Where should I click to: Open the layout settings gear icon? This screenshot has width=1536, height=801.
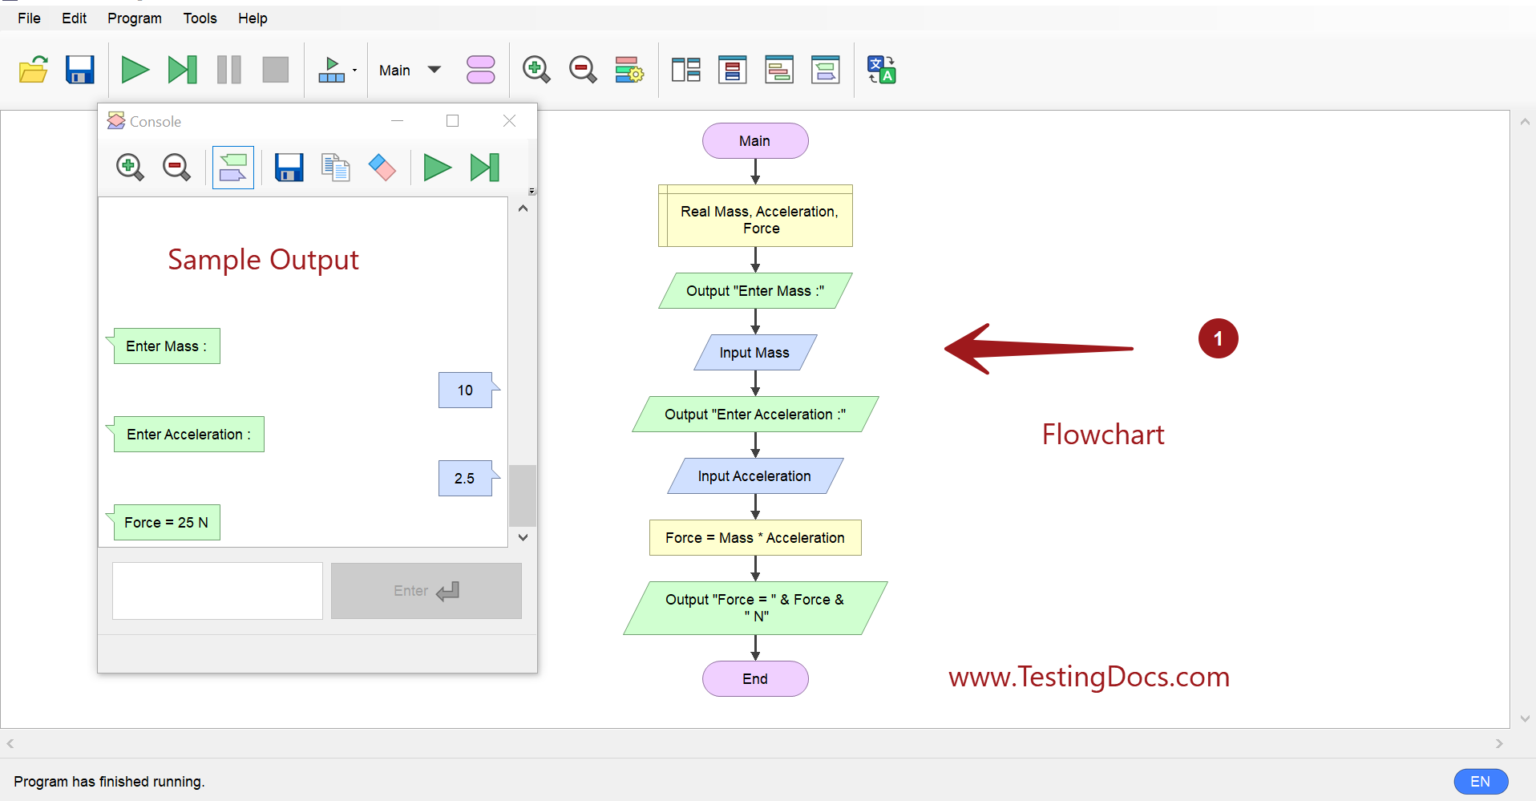click(629, 69)
